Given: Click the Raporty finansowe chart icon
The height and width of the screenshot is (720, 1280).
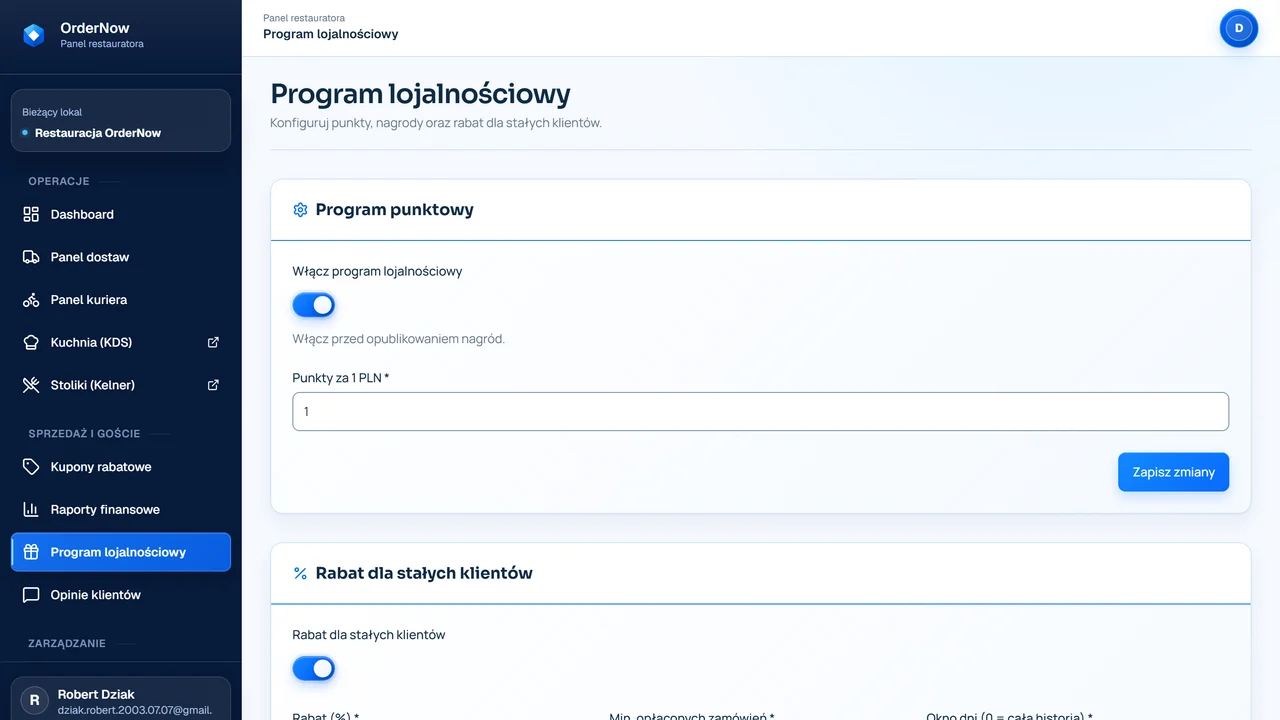Looking at the screenshot, I should point(31,510).
